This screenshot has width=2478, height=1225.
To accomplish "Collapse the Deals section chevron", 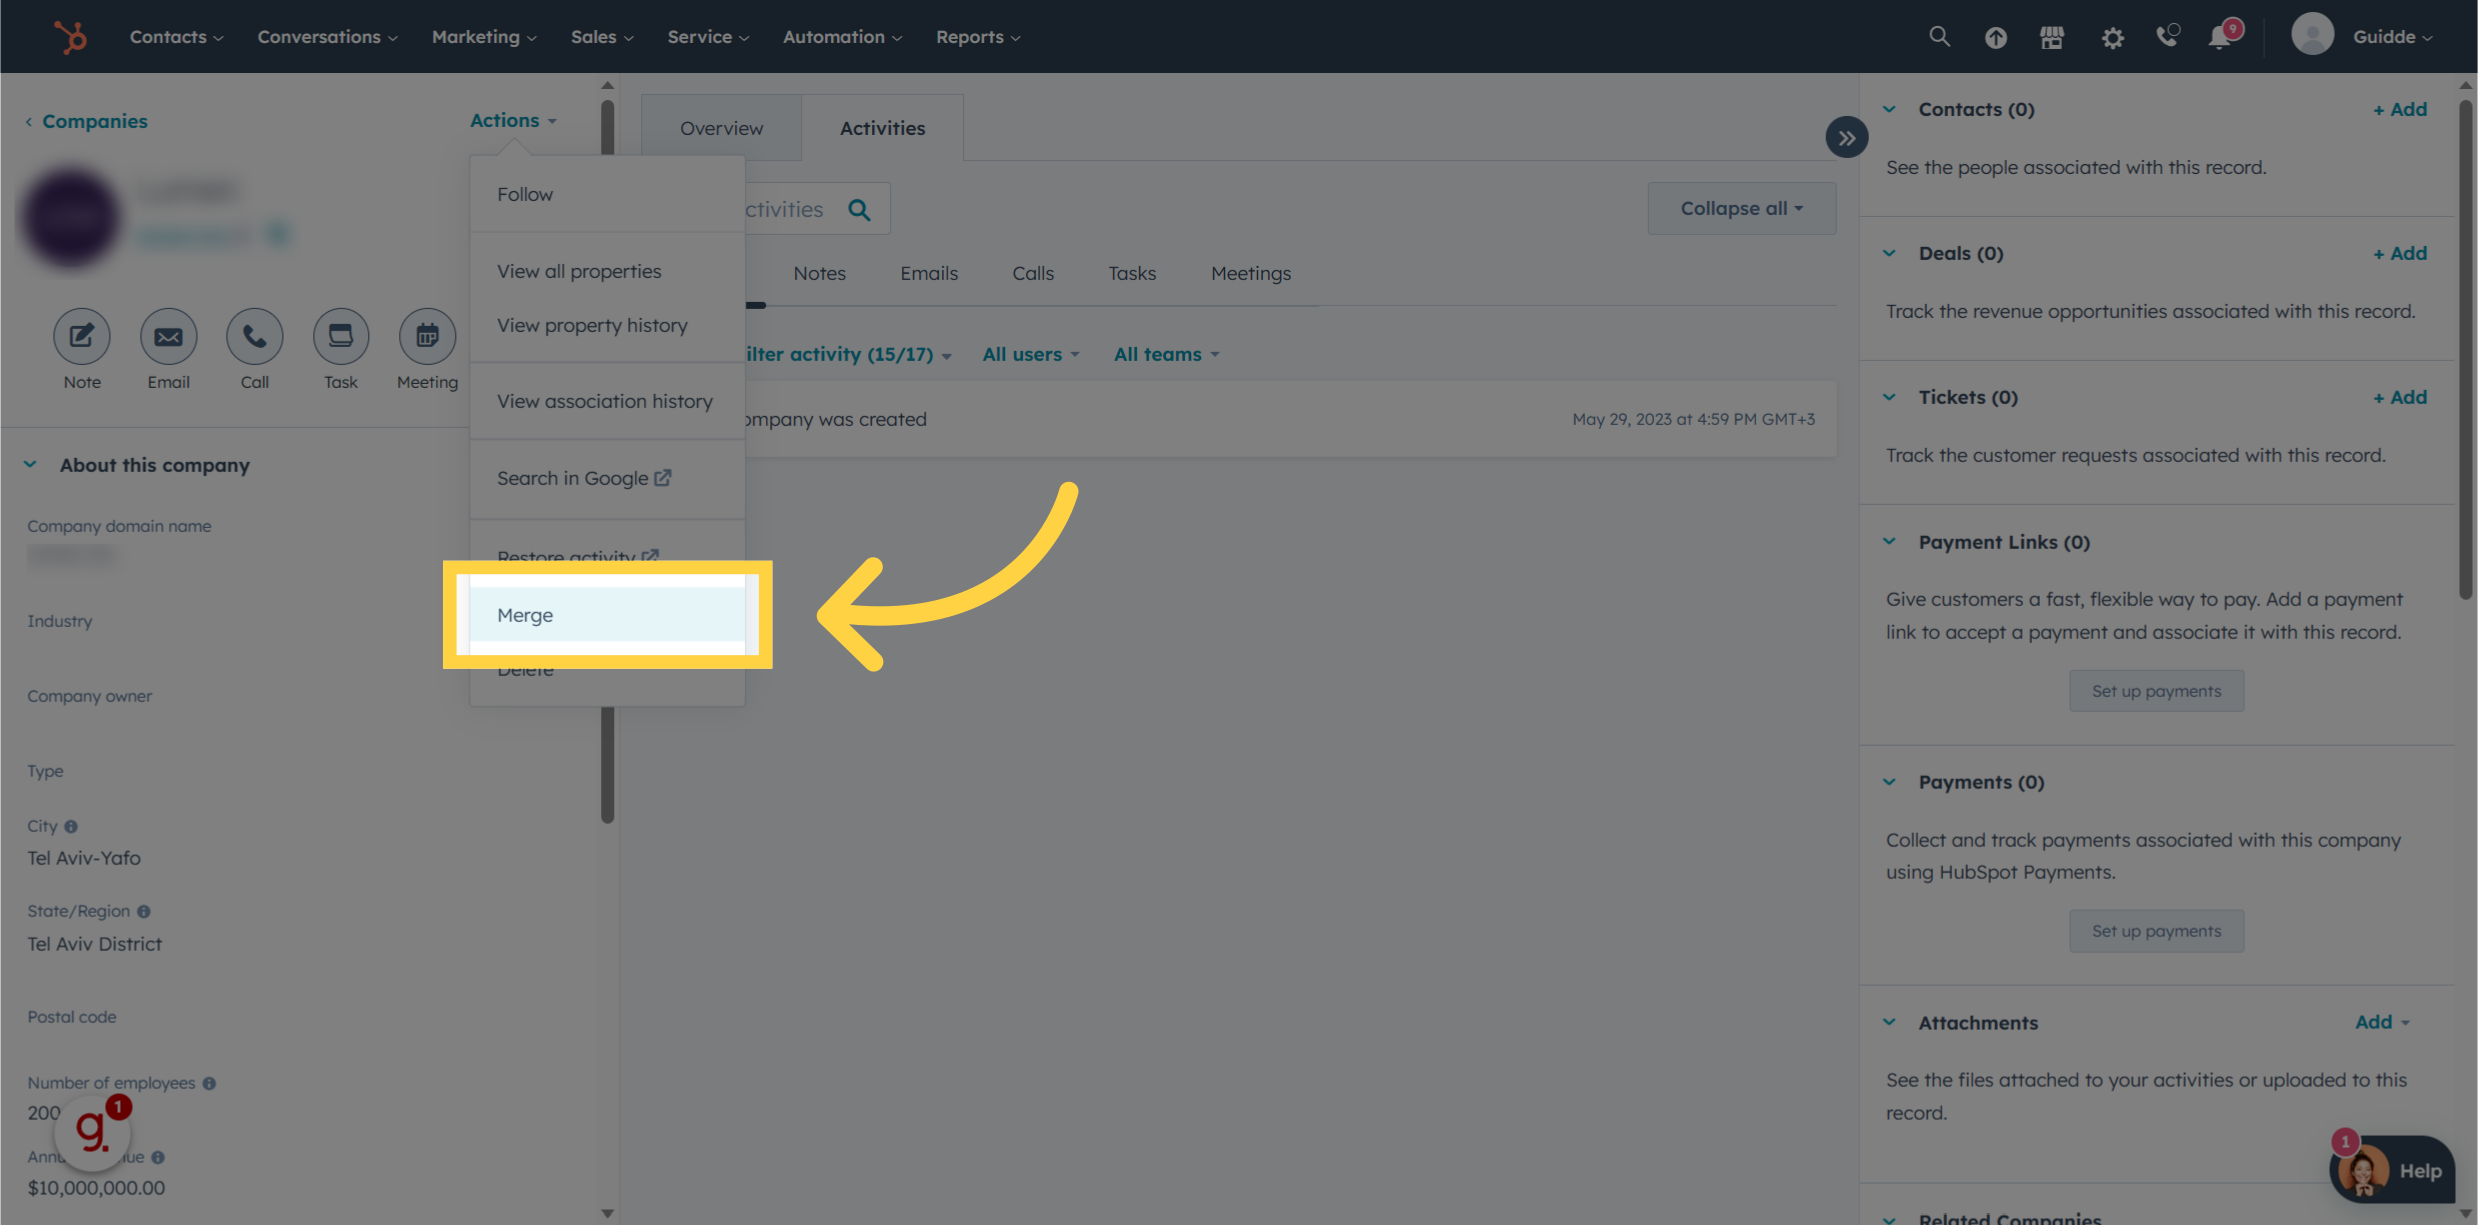I will point(1889,253).
